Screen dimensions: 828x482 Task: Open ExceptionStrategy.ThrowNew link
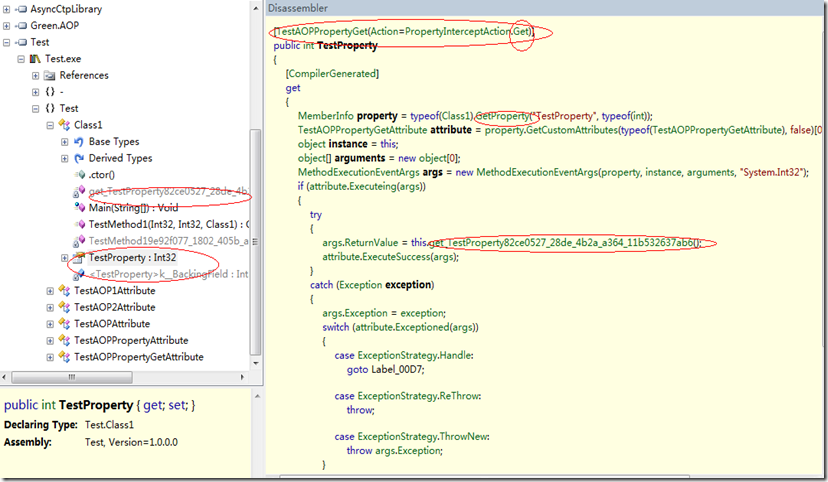(422, 437)
